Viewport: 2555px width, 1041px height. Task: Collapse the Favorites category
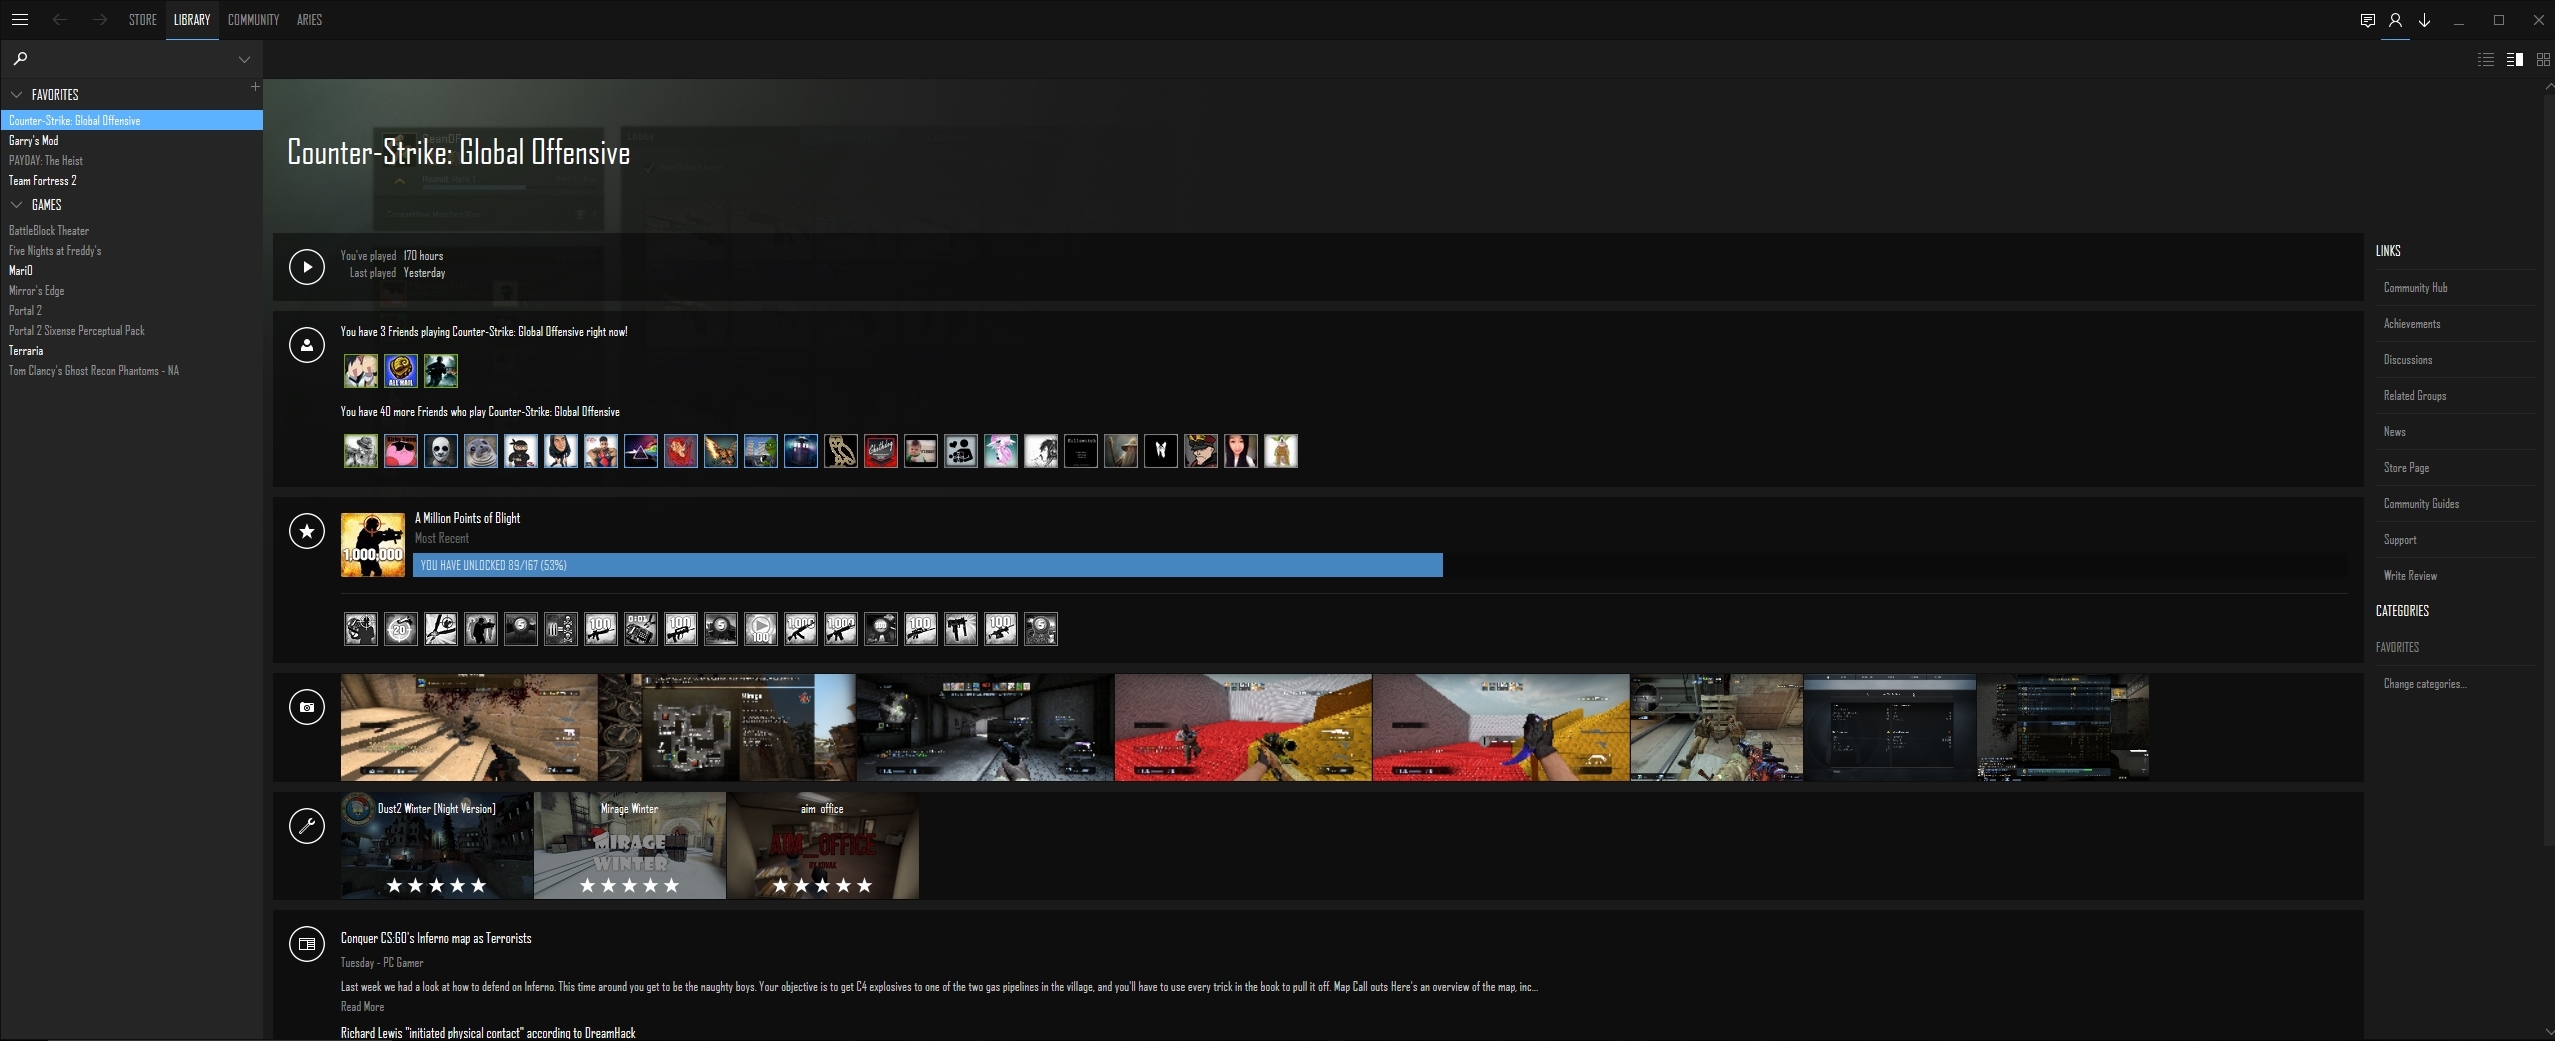click(16, 95)
